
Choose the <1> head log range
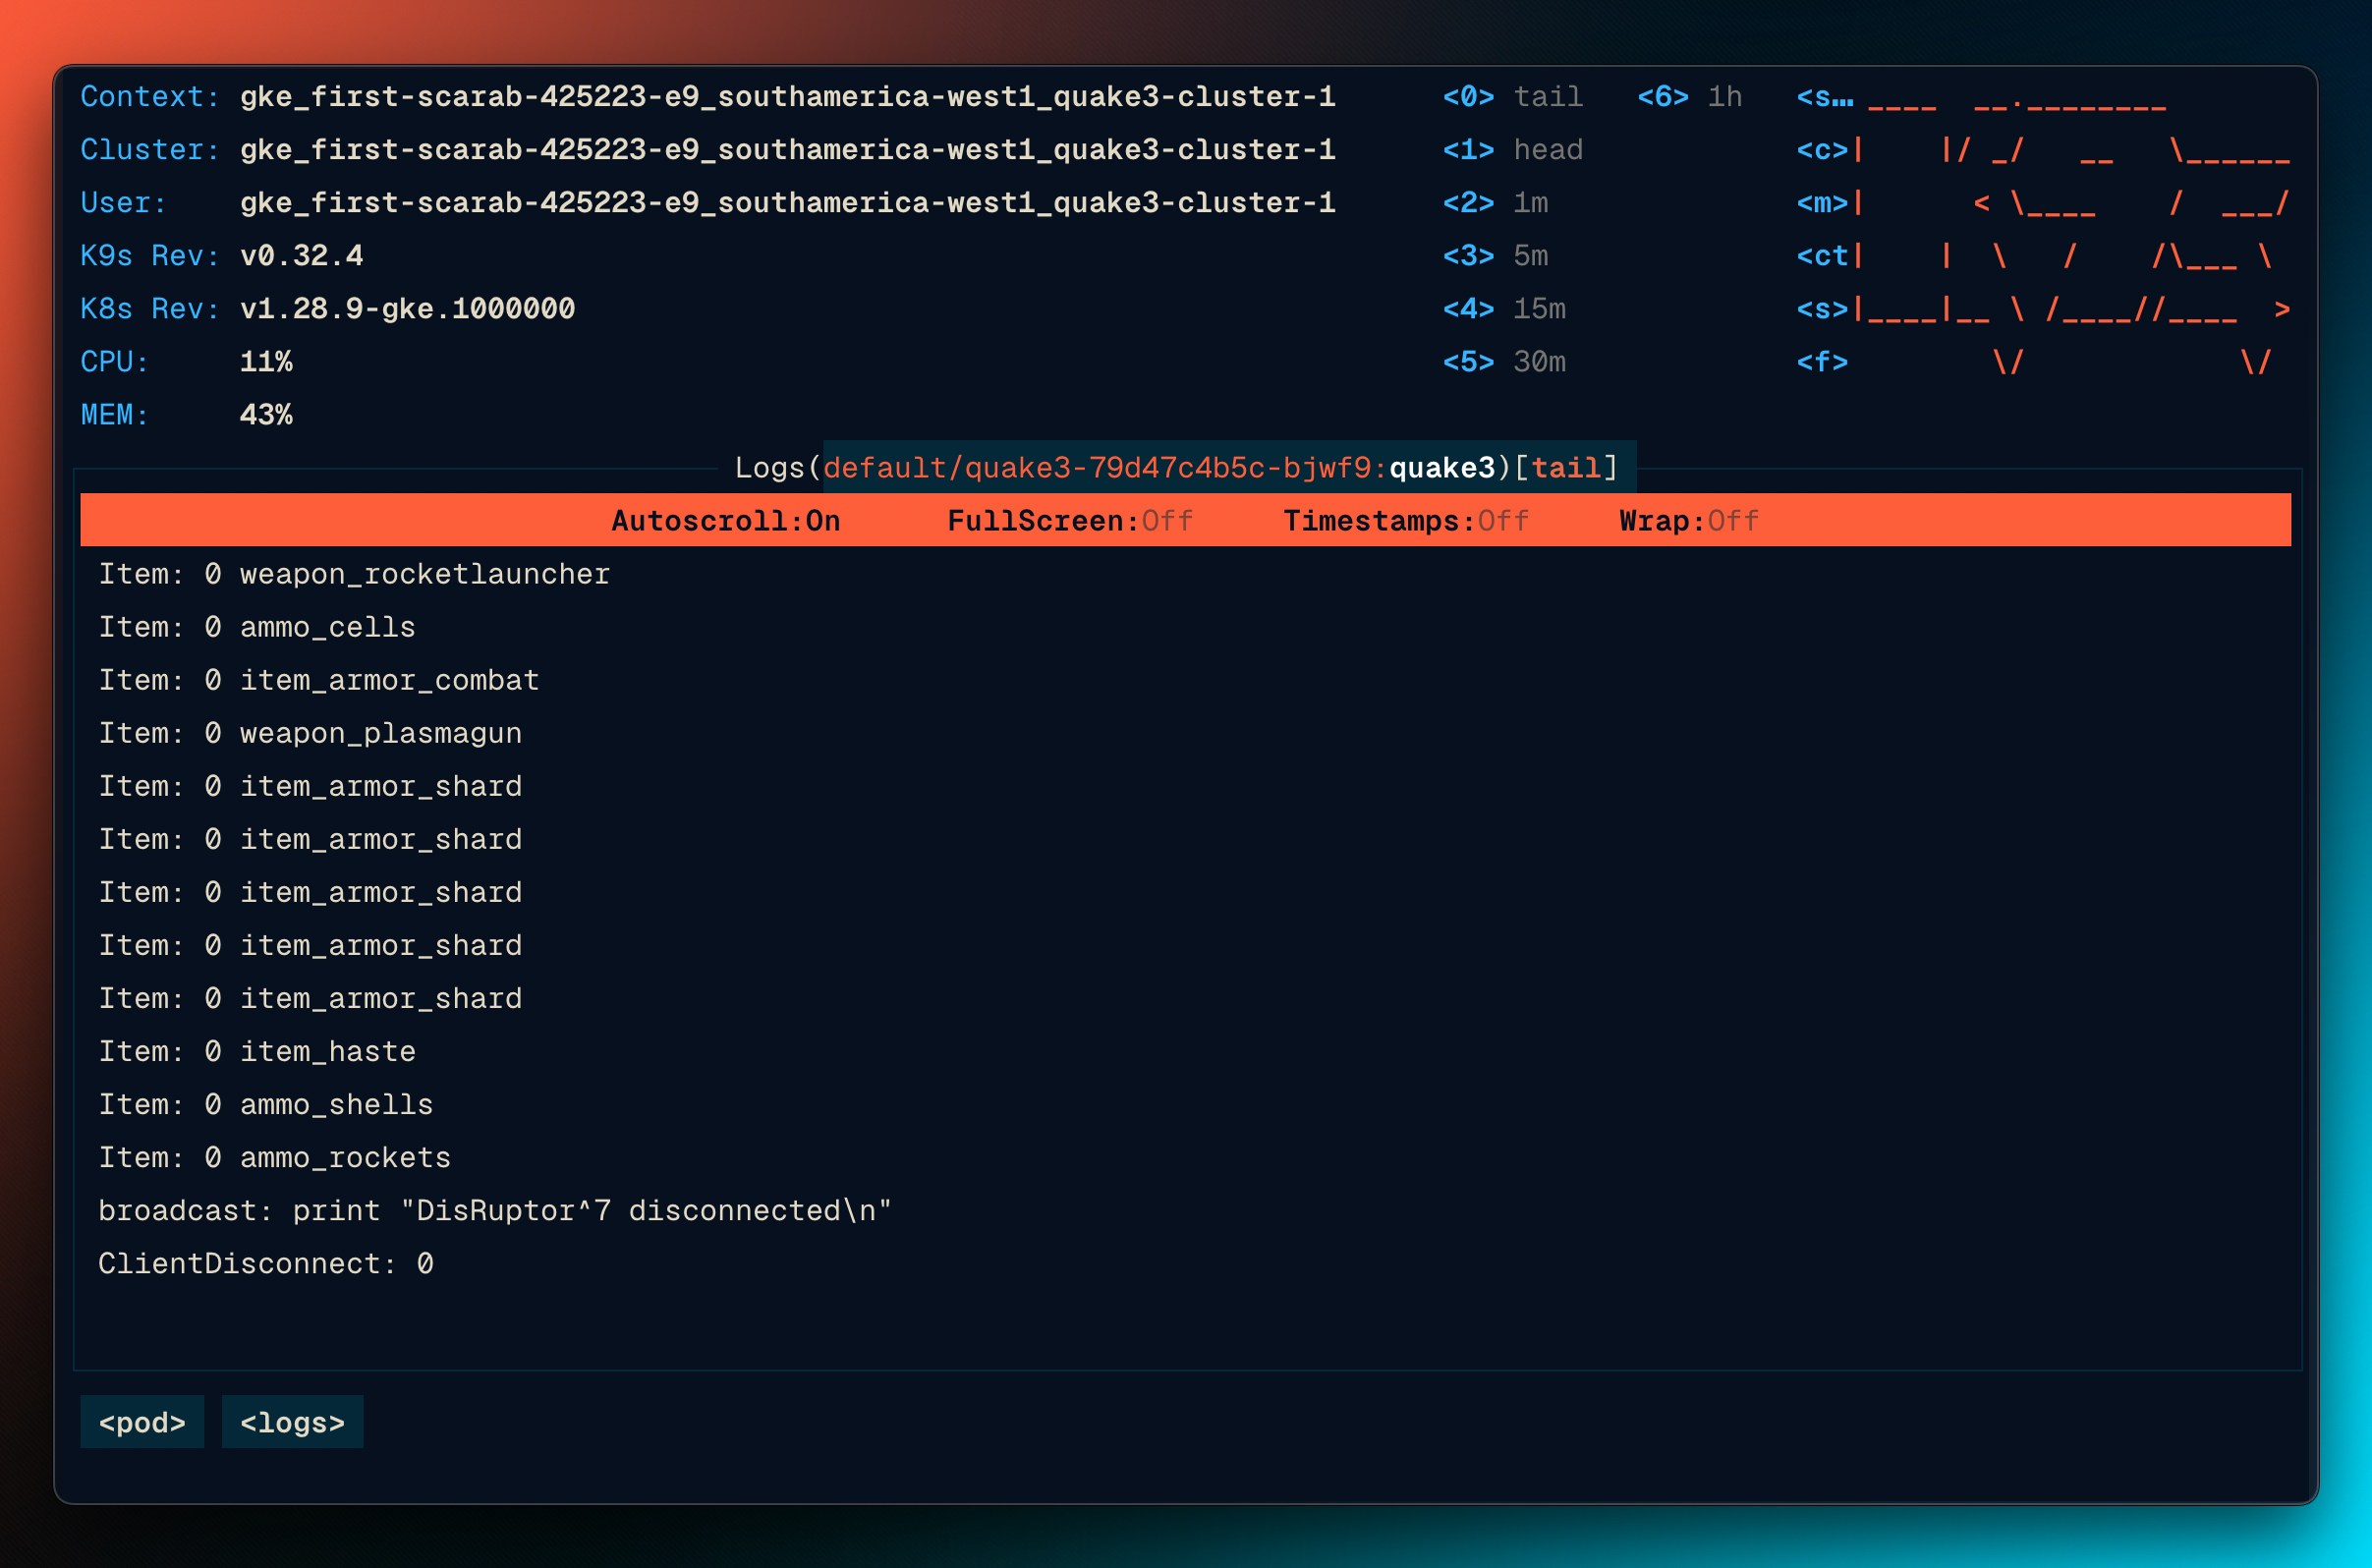click(1512, 150)
